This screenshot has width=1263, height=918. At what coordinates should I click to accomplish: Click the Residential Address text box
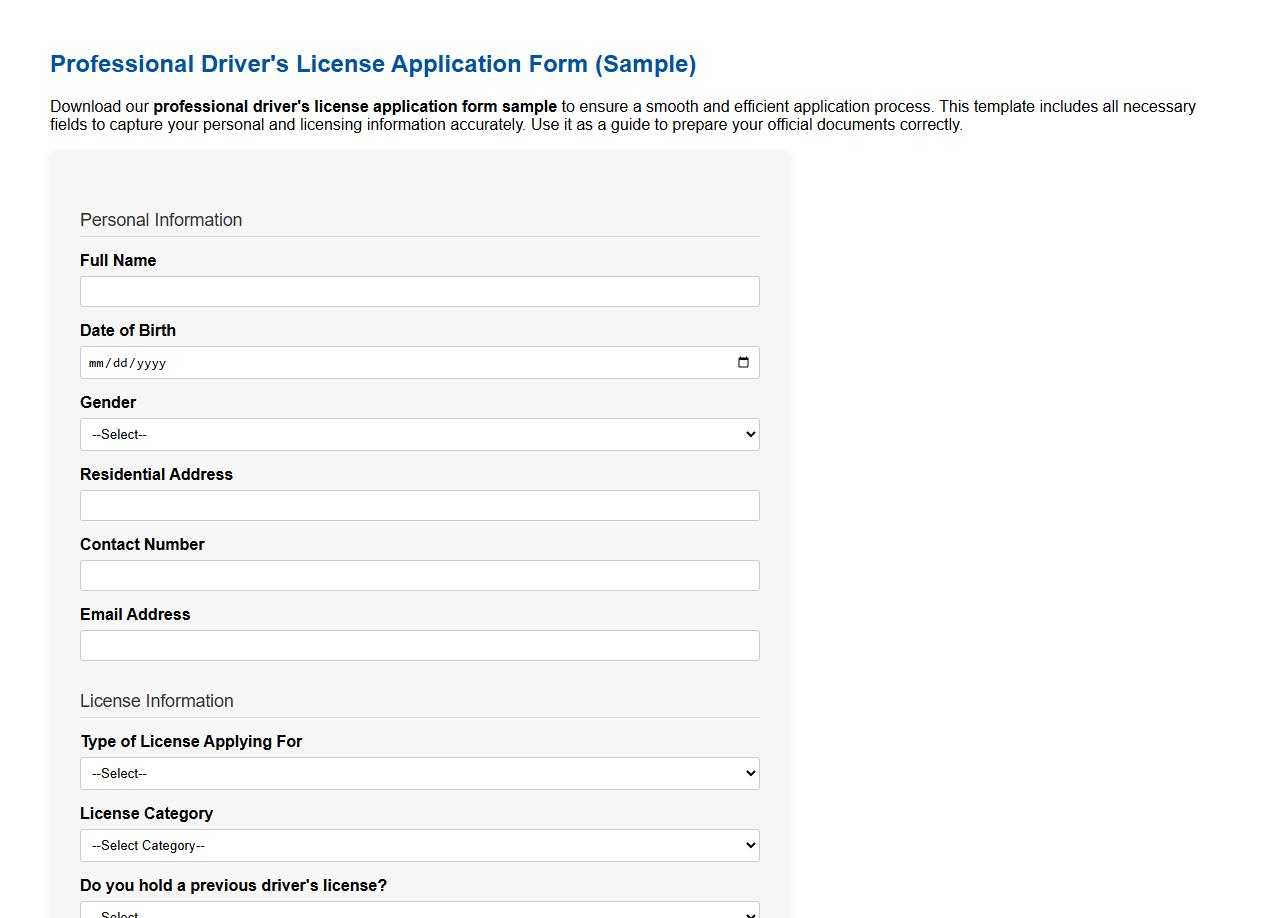(419, 505)
